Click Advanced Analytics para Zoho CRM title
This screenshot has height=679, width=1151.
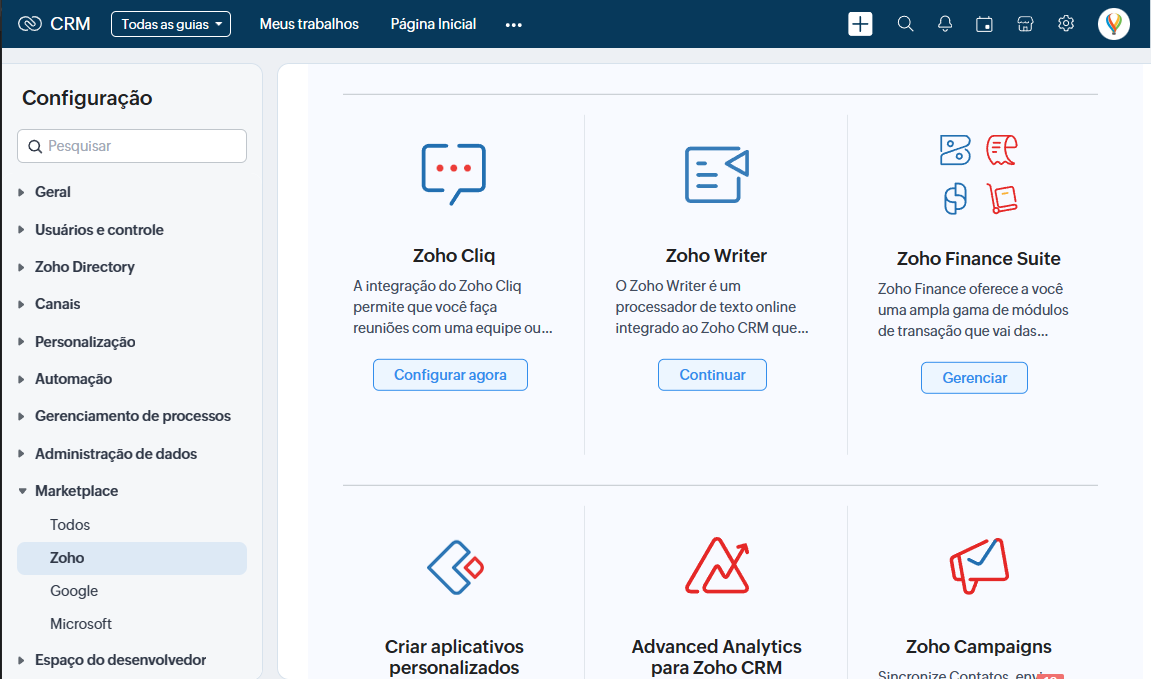click(716, 657)
